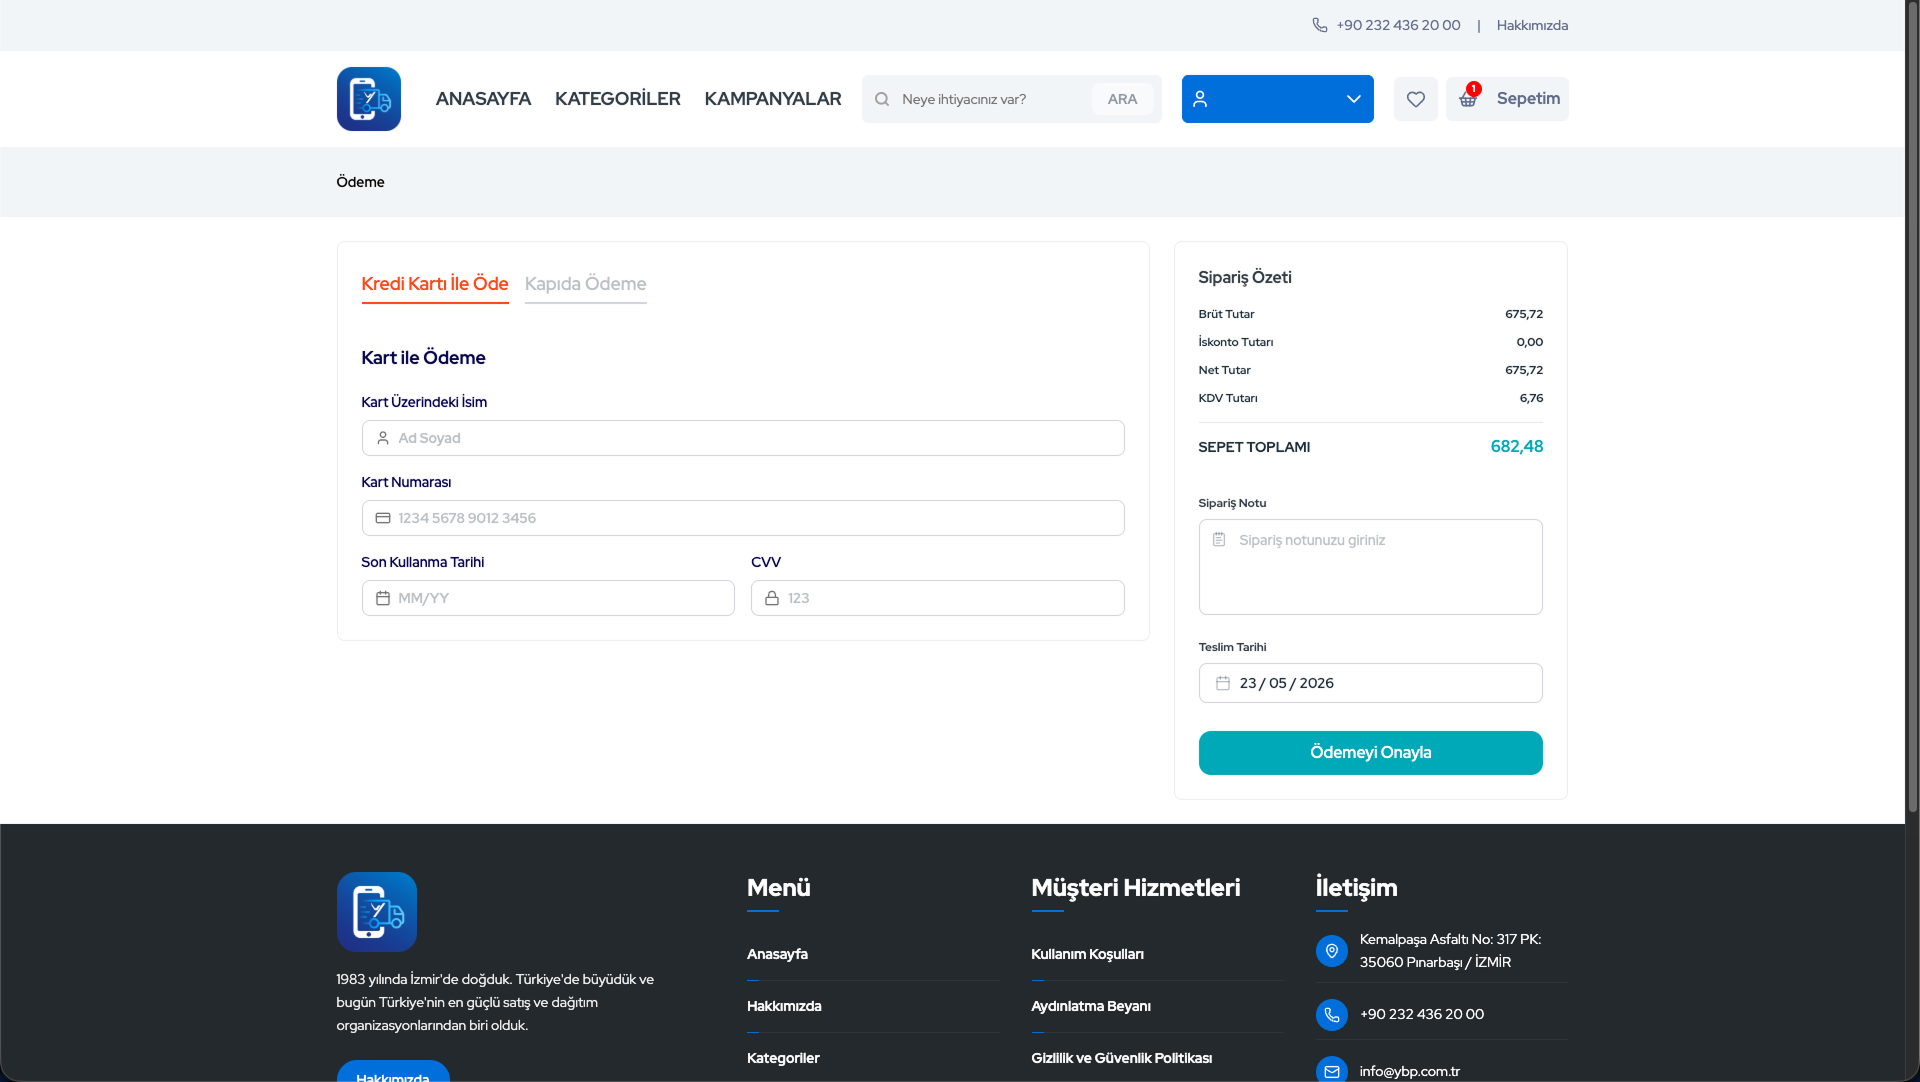Open Anasayfa link in footer Menü
The height and width of the screenshot is (1082, 1920).
(777, 954)
